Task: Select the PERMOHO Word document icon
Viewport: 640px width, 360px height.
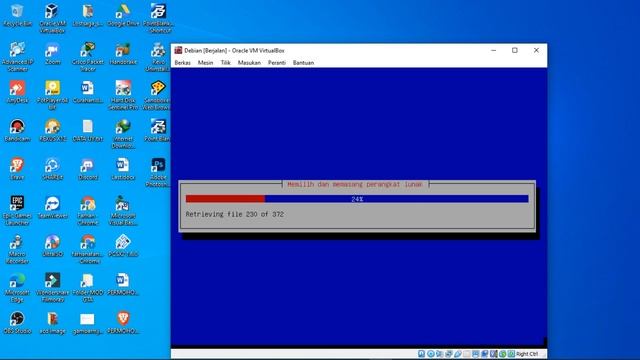Action: click(x=123, y=284)
